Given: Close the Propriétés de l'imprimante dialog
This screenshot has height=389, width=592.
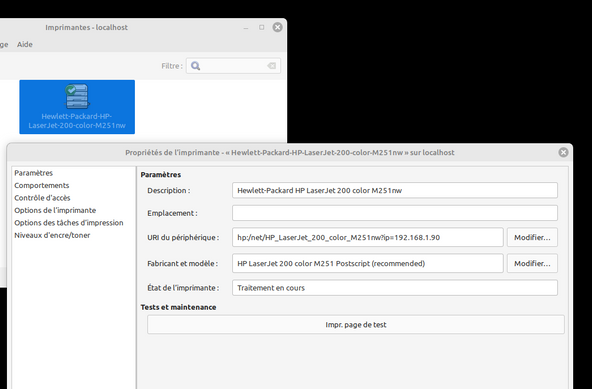Looking at the screenshot, I should click(563, 152).
